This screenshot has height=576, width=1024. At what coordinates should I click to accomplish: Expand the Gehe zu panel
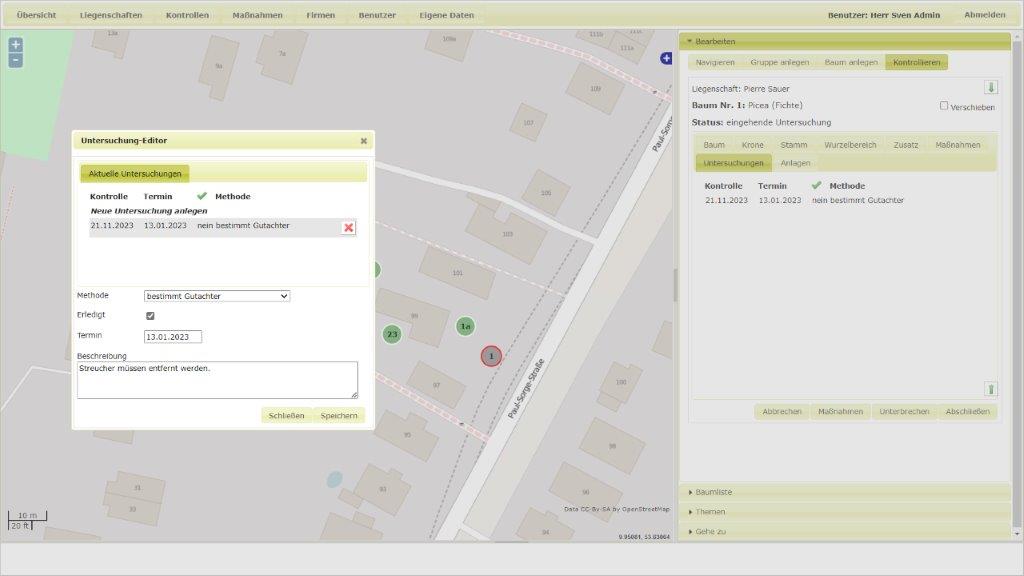point(710,532)
